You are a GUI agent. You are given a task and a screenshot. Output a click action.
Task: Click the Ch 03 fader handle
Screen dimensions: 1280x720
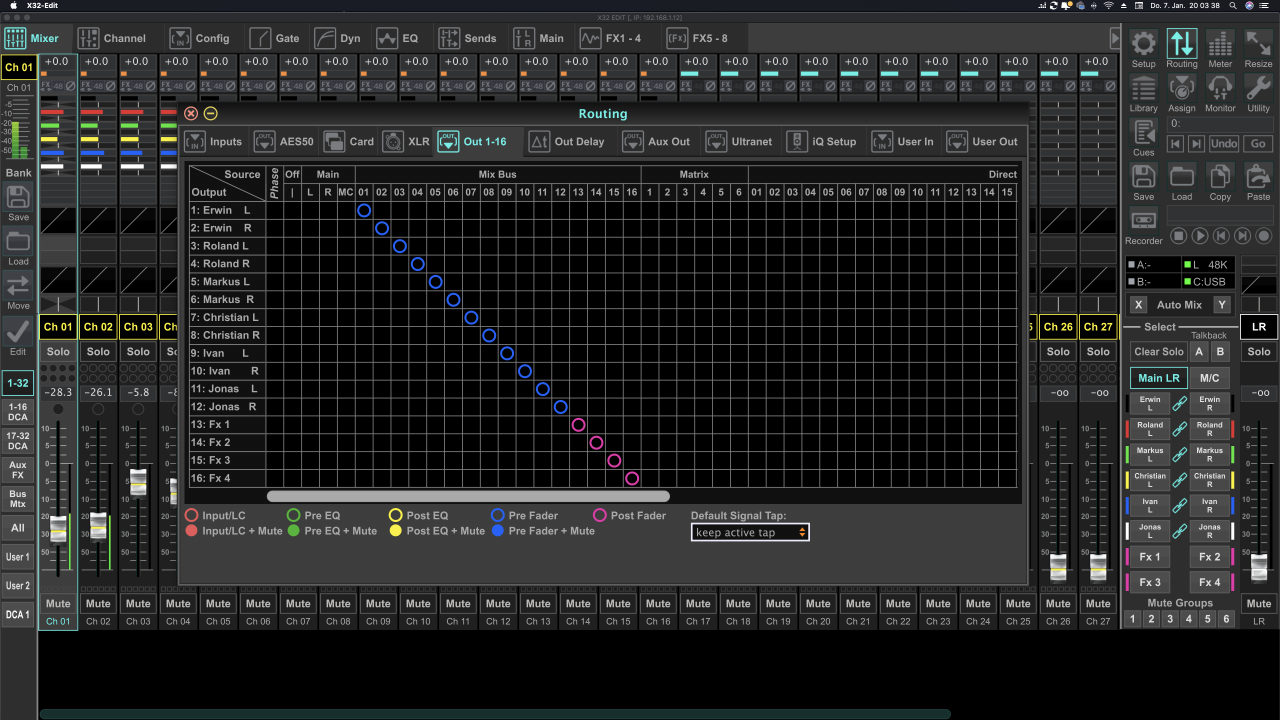coord(138,483)
